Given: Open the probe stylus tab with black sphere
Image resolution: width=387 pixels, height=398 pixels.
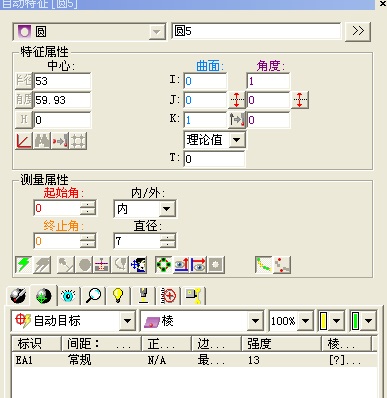Looking at the screenshot, I should (18, 296).
